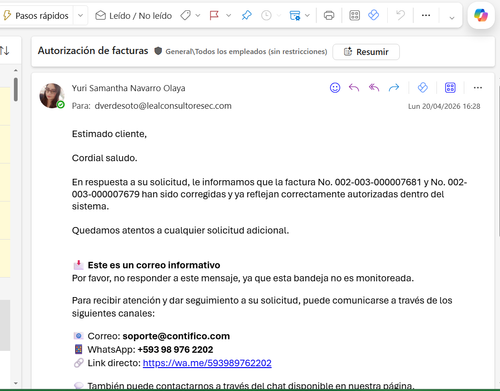Flag this message with the red flag

click(214, 15)
